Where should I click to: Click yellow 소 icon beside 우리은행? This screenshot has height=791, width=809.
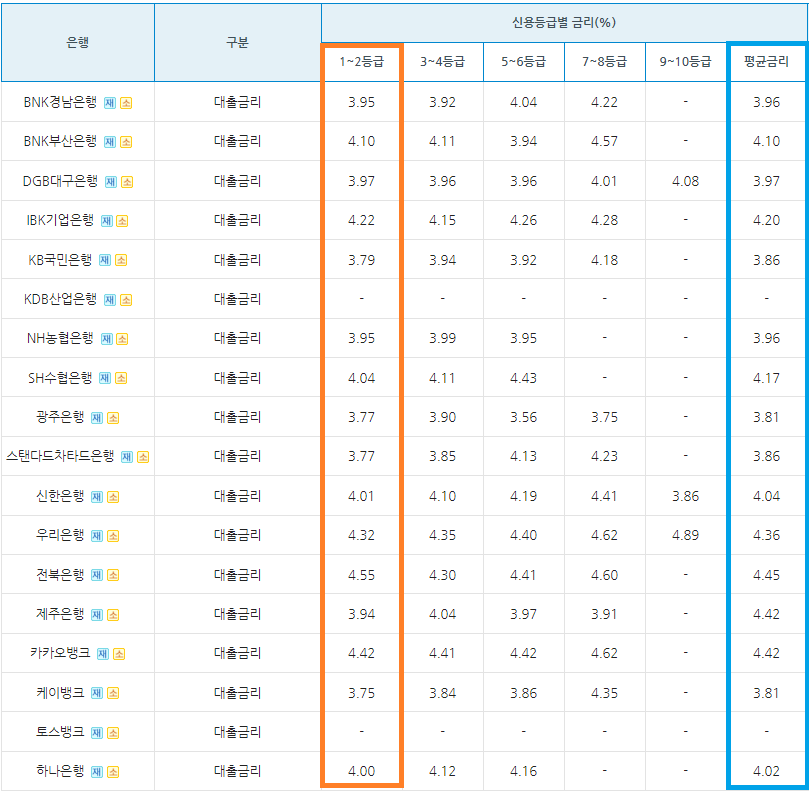click(x=113, y=536)
